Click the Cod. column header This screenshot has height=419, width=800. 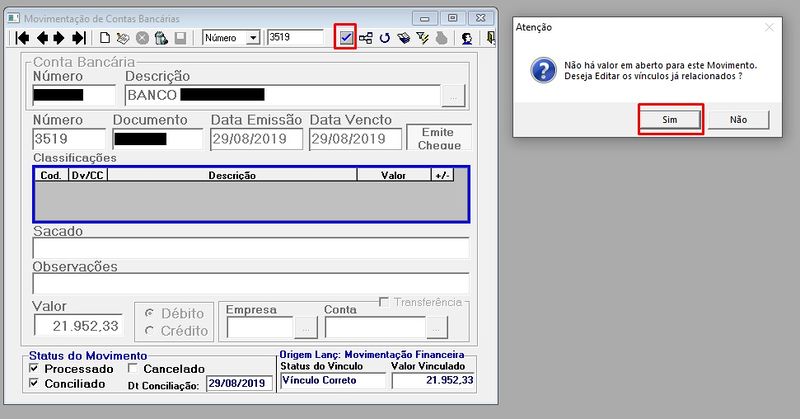tap(52, 175)
